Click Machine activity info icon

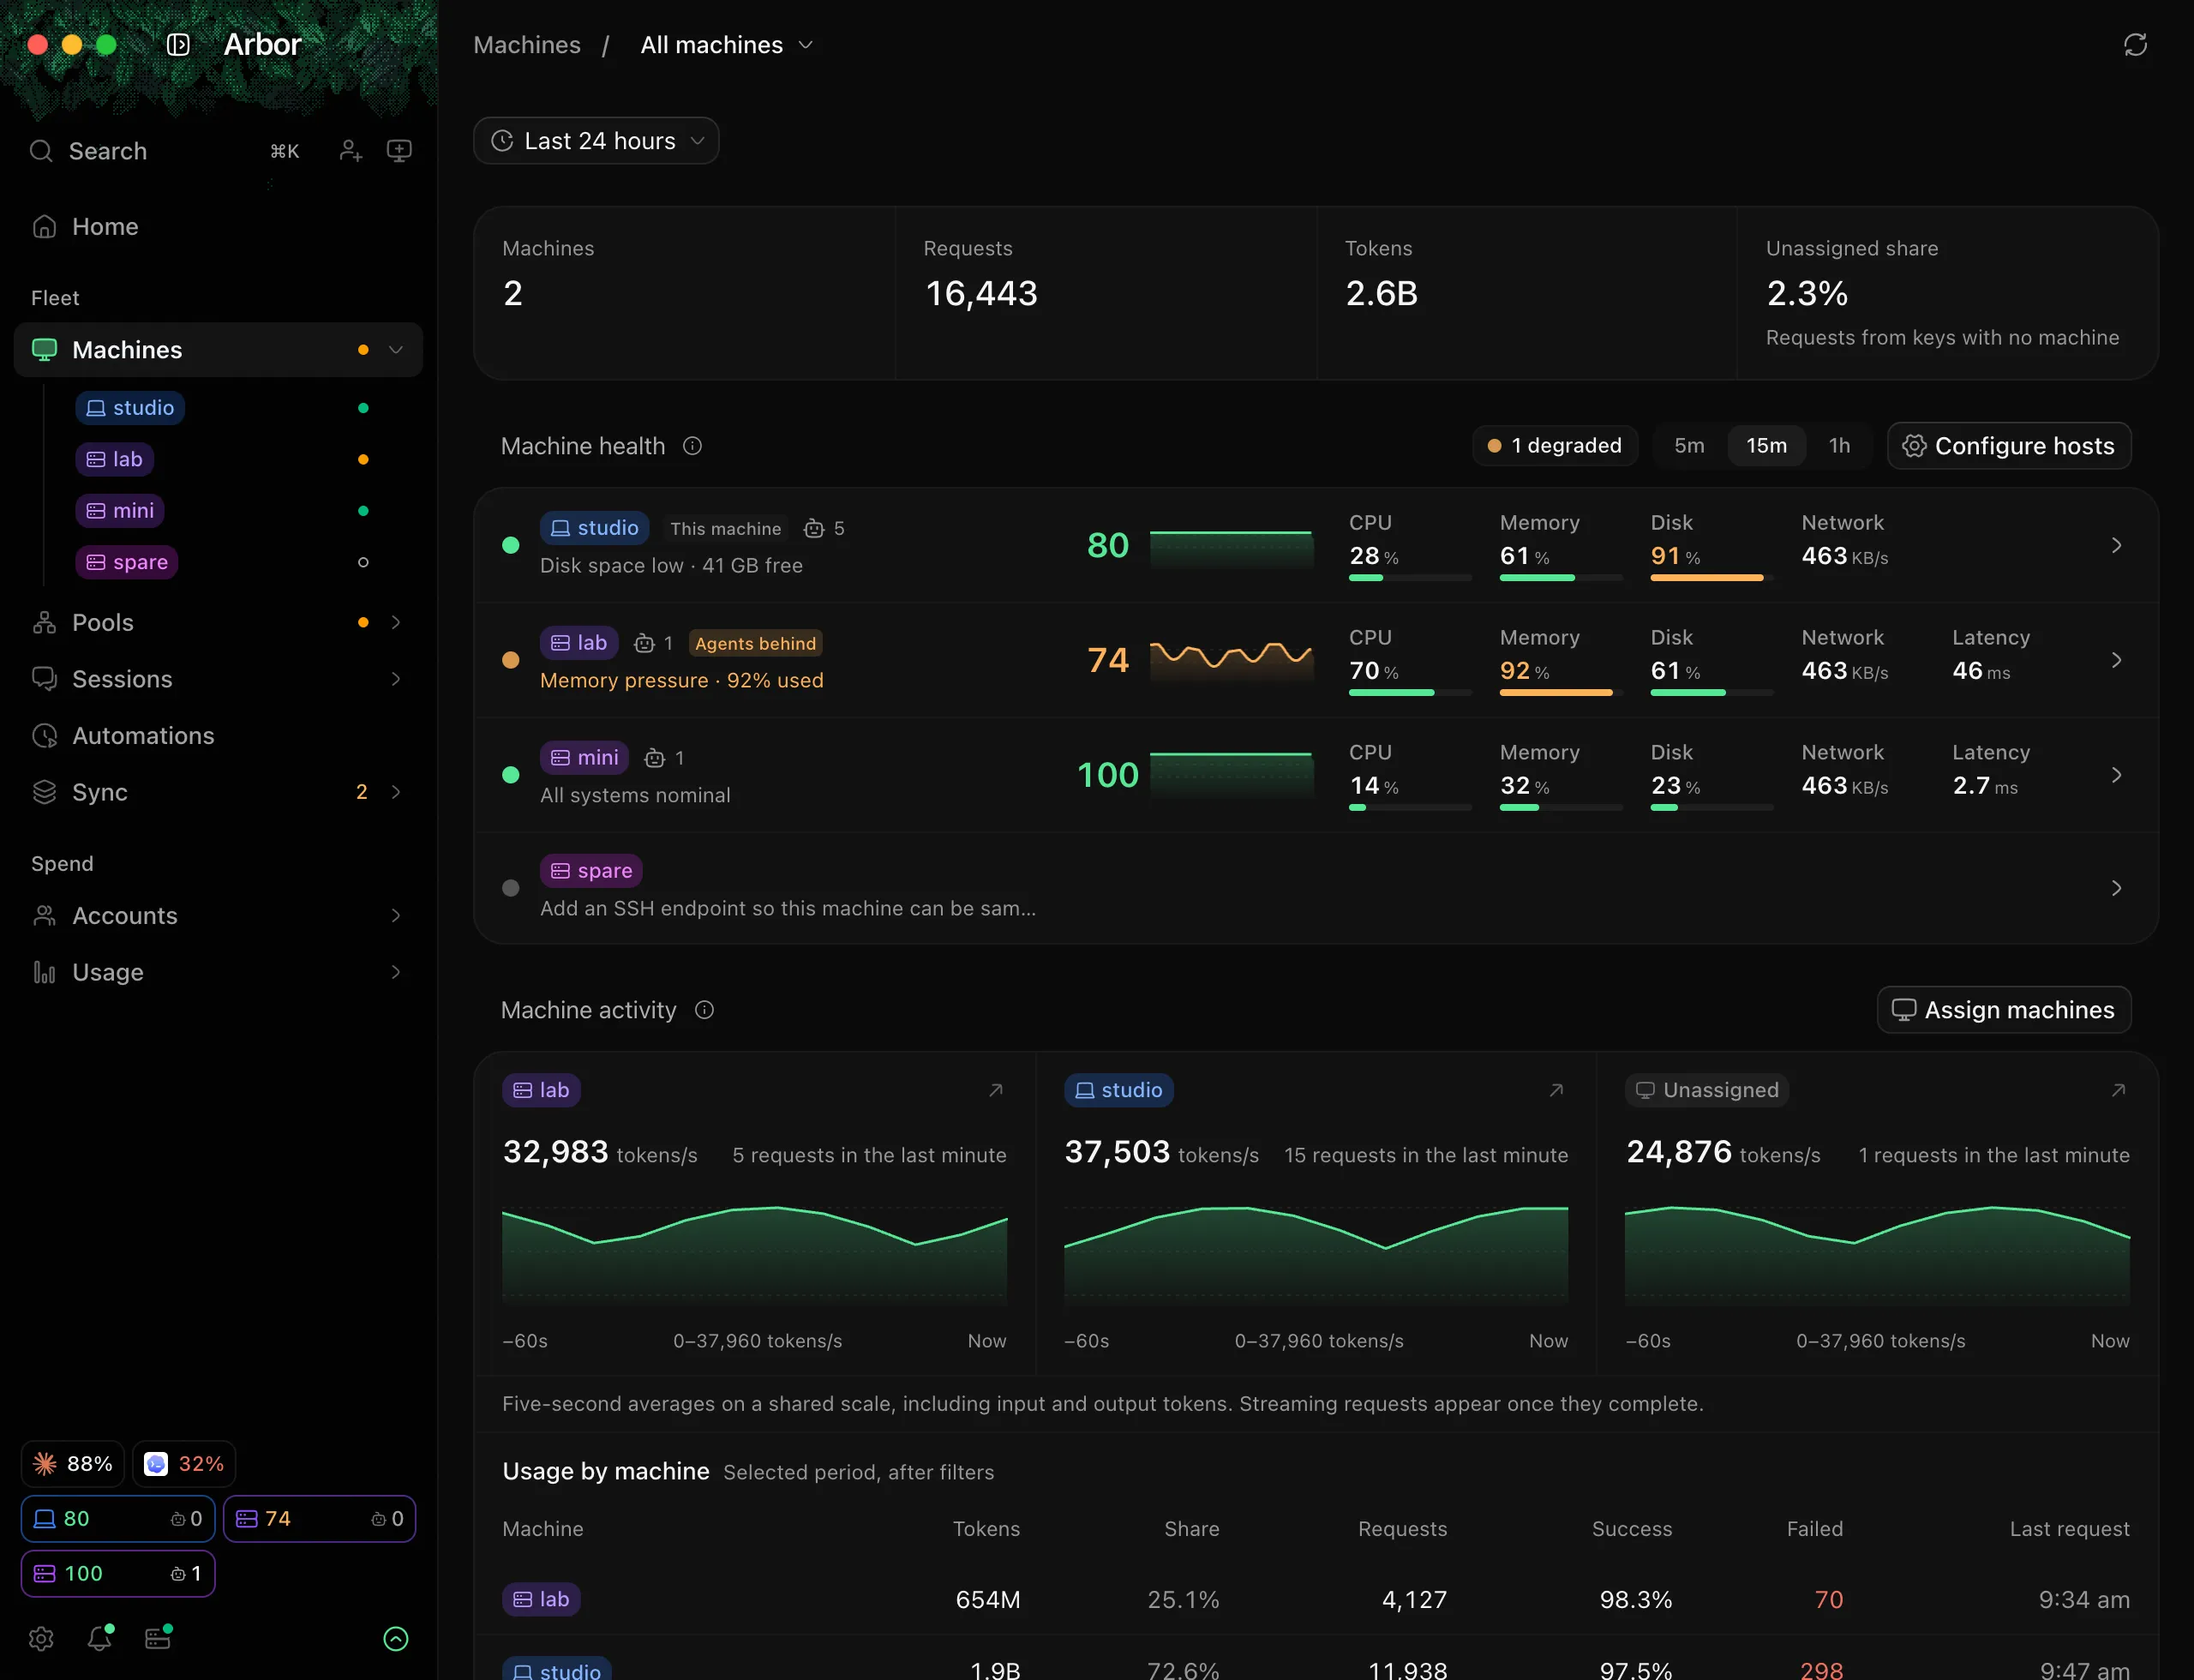(704, 1010)
